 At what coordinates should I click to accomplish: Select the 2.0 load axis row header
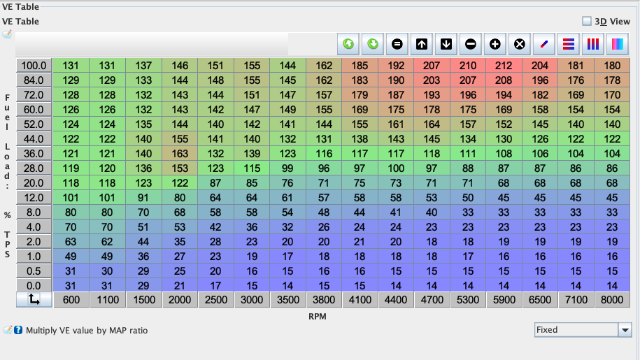tap(34, 242)
